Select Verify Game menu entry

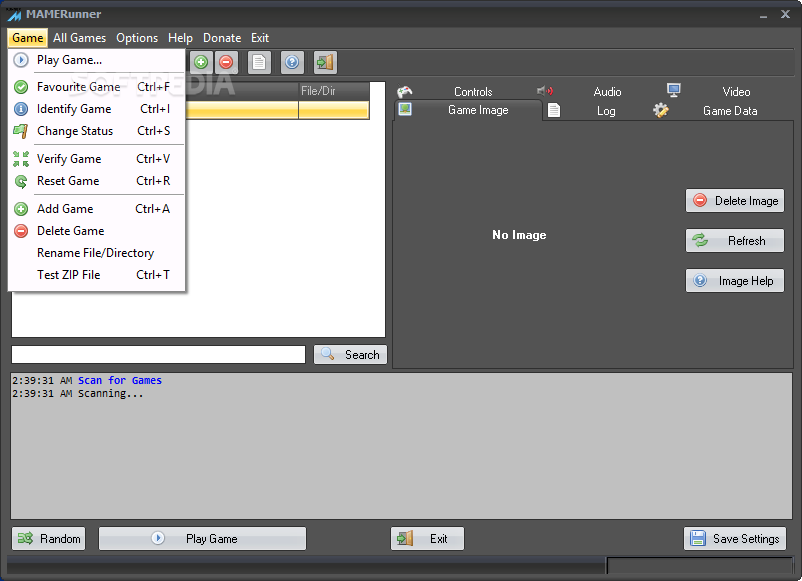96,159
